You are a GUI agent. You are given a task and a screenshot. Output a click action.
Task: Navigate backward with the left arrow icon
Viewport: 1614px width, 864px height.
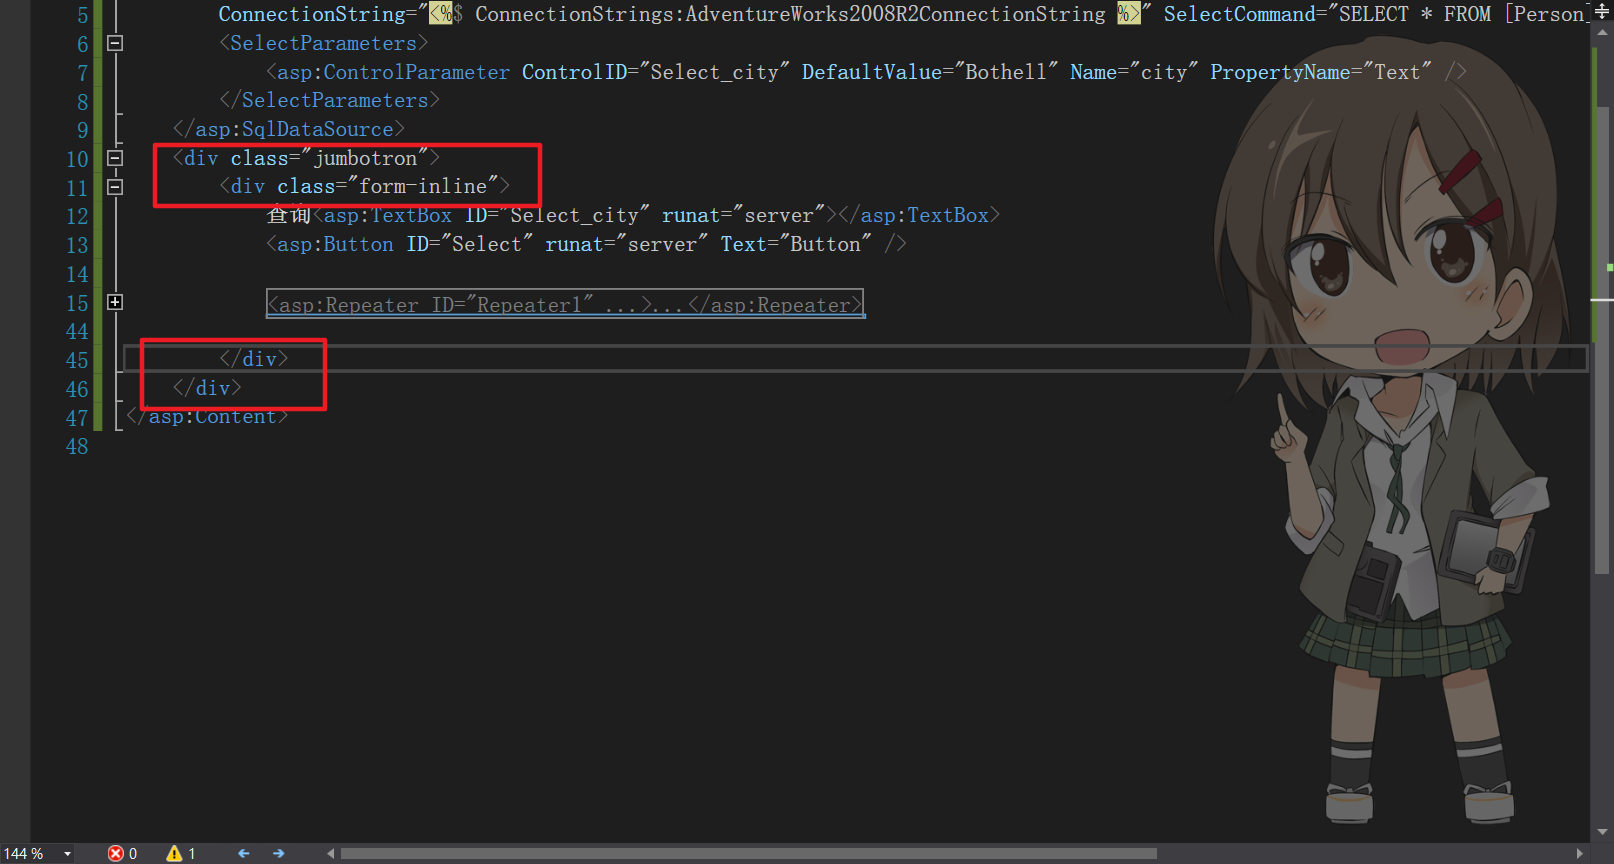click(243, 853)
